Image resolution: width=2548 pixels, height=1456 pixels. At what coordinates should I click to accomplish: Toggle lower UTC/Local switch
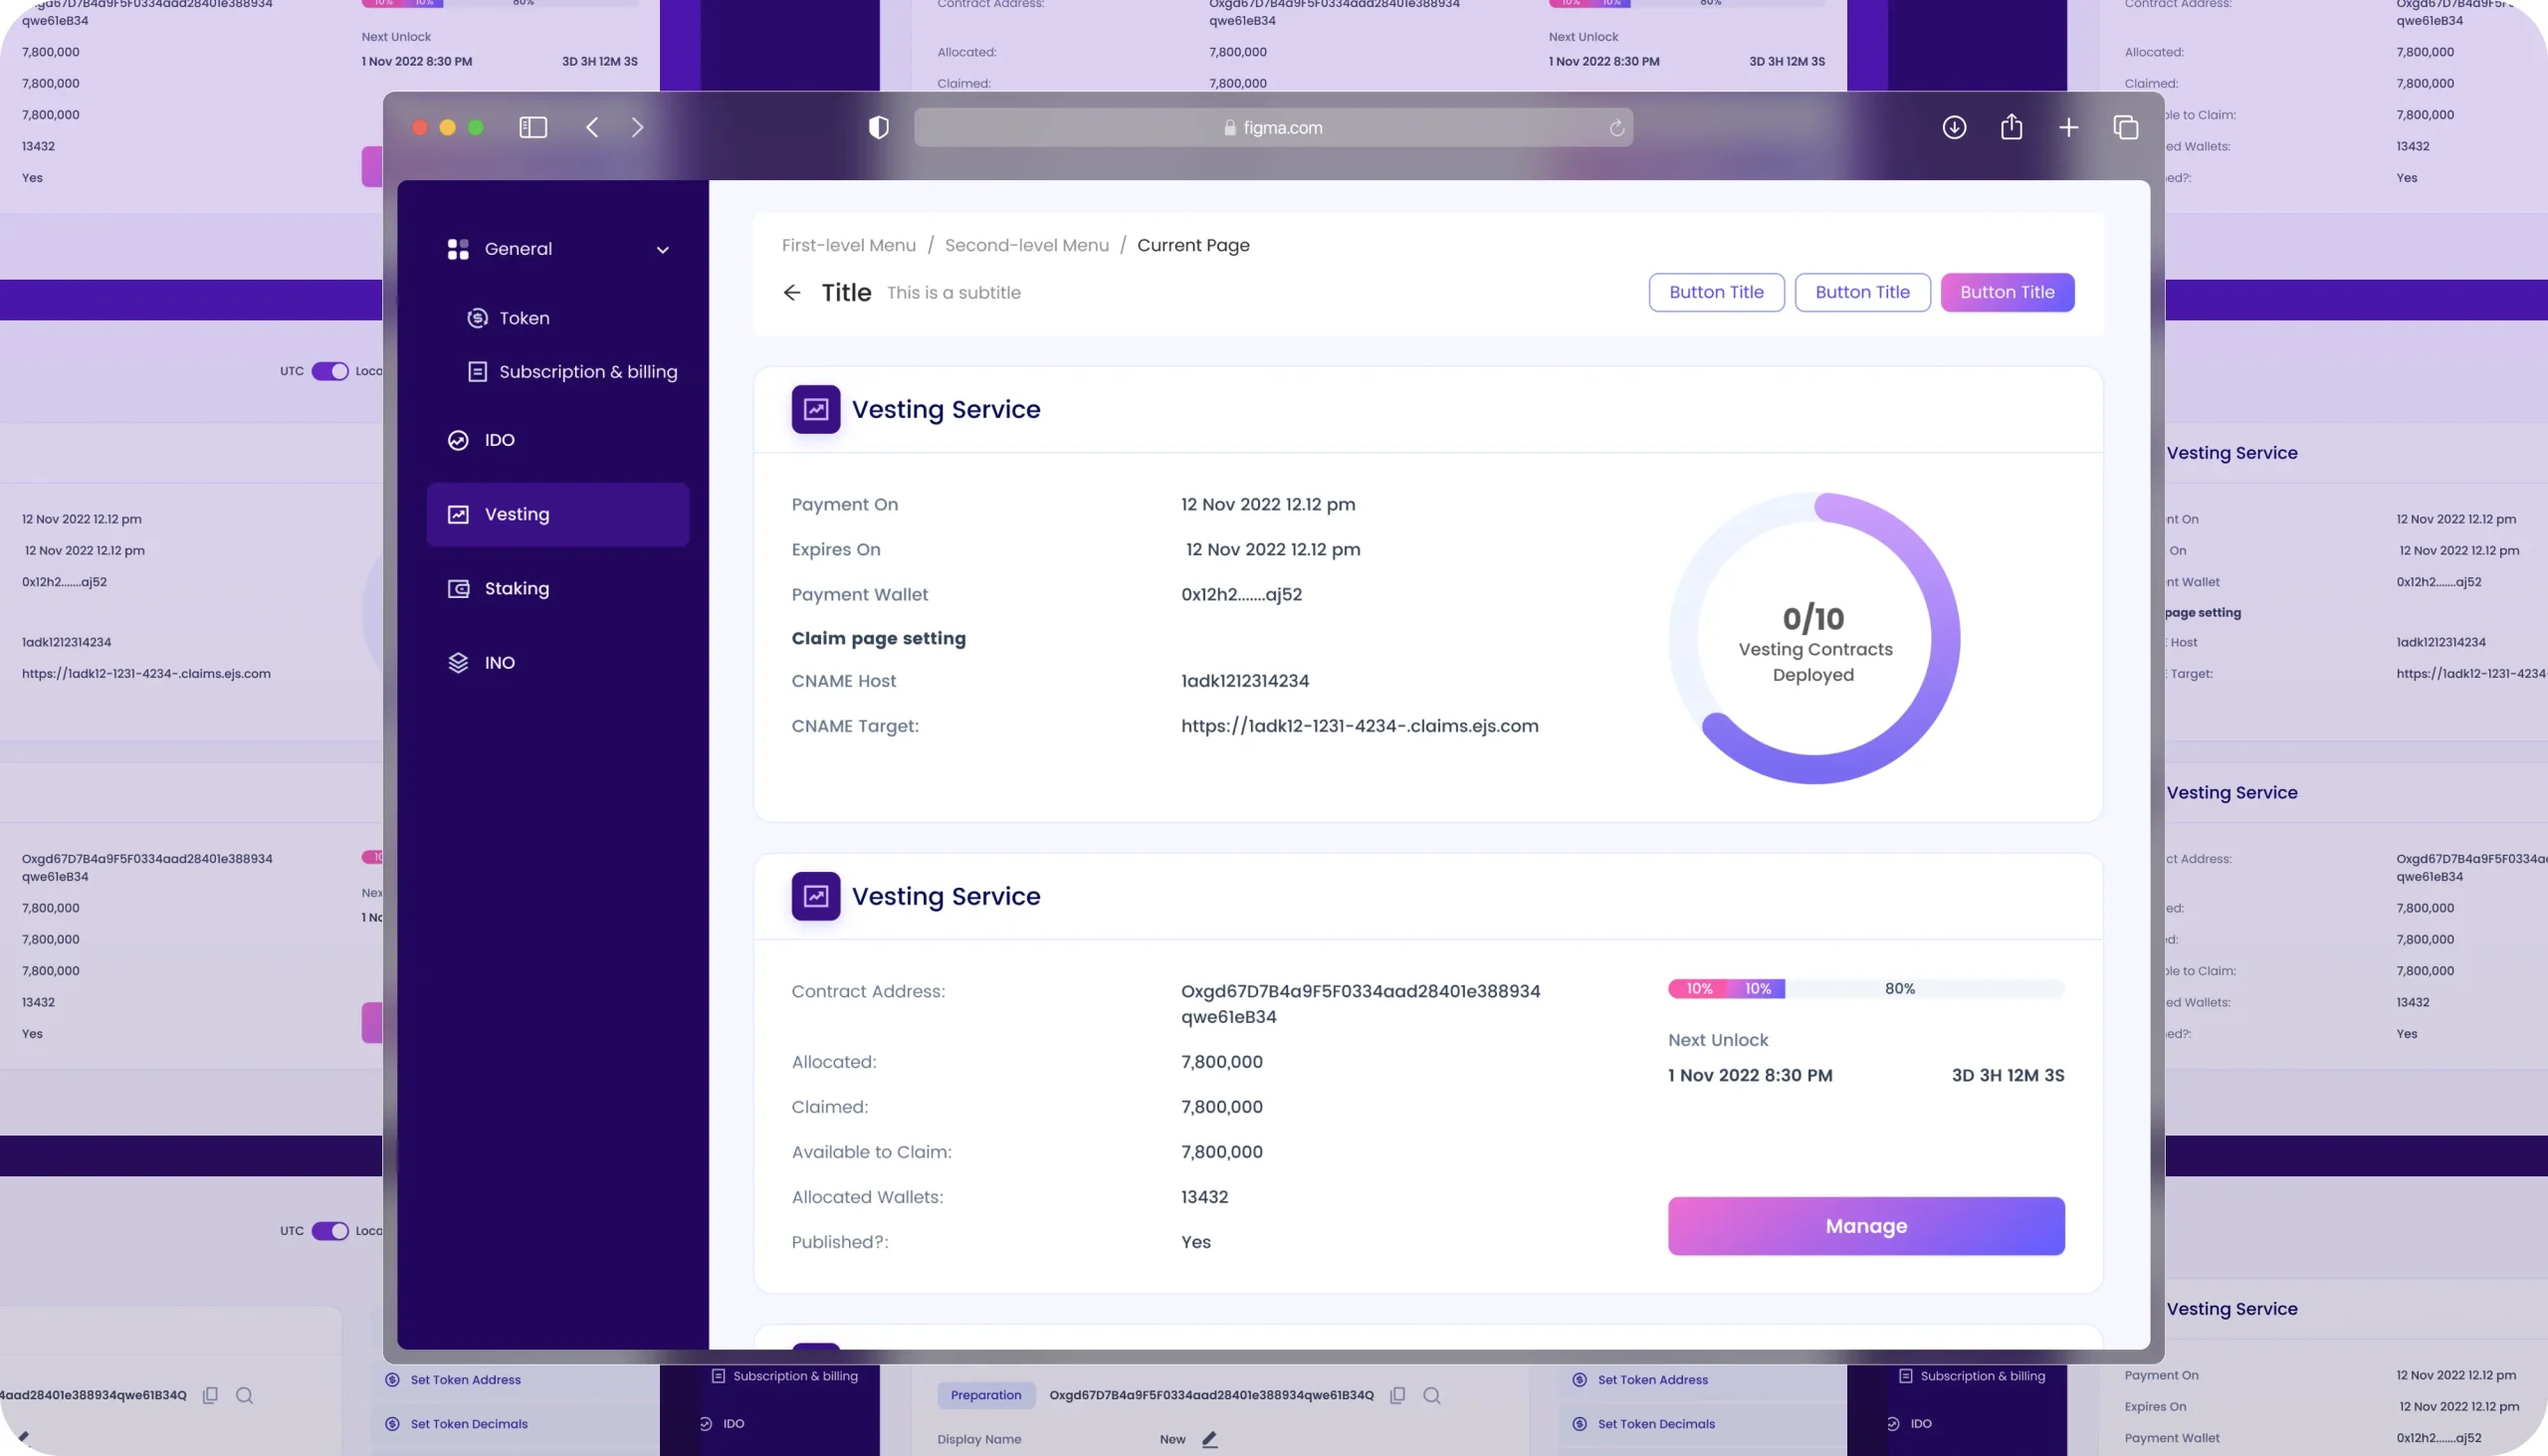click(329, 1231)
